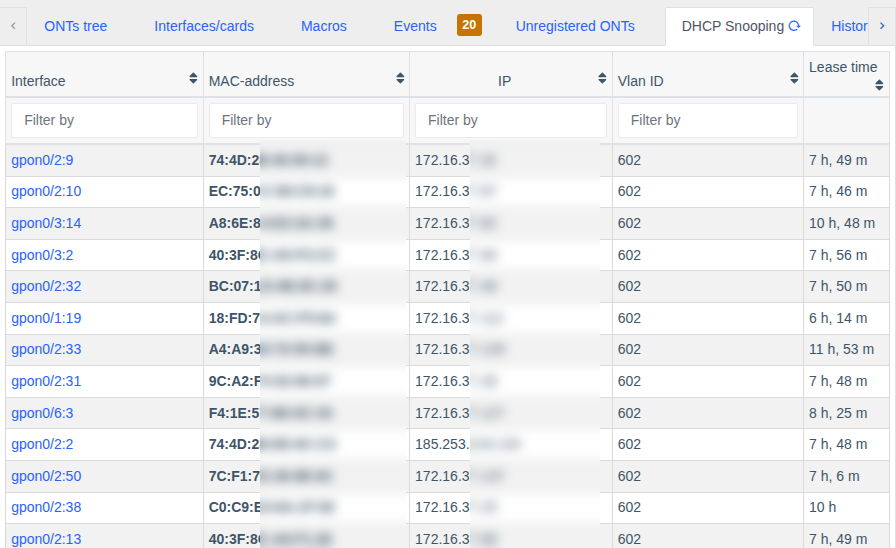Open the Macros tab
Viewport: 896px width, 548px height.
pyautogui.click(x=323, y=26)
